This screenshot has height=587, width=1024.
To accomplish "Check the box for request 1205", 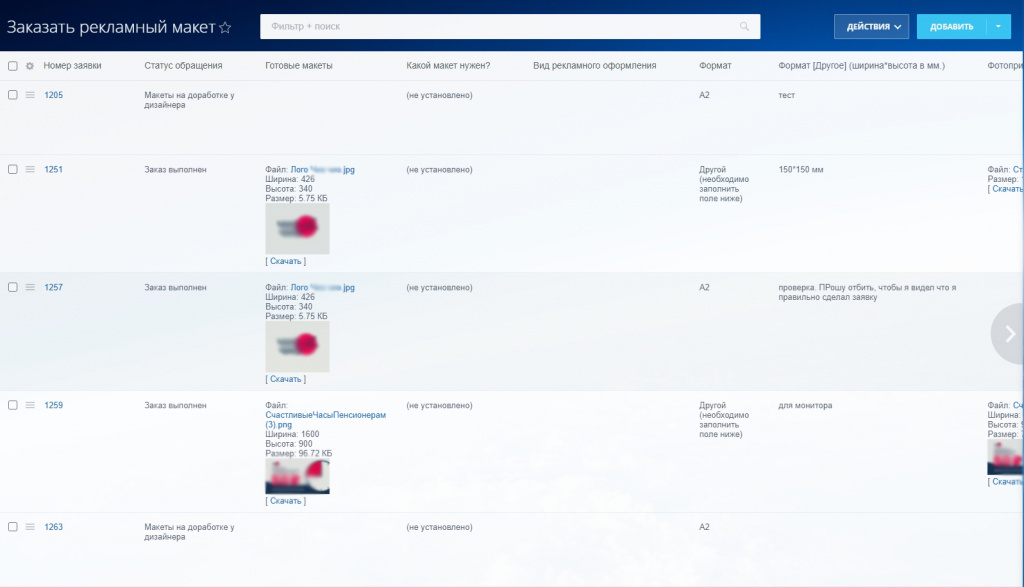I will click(x=12, y=95).
